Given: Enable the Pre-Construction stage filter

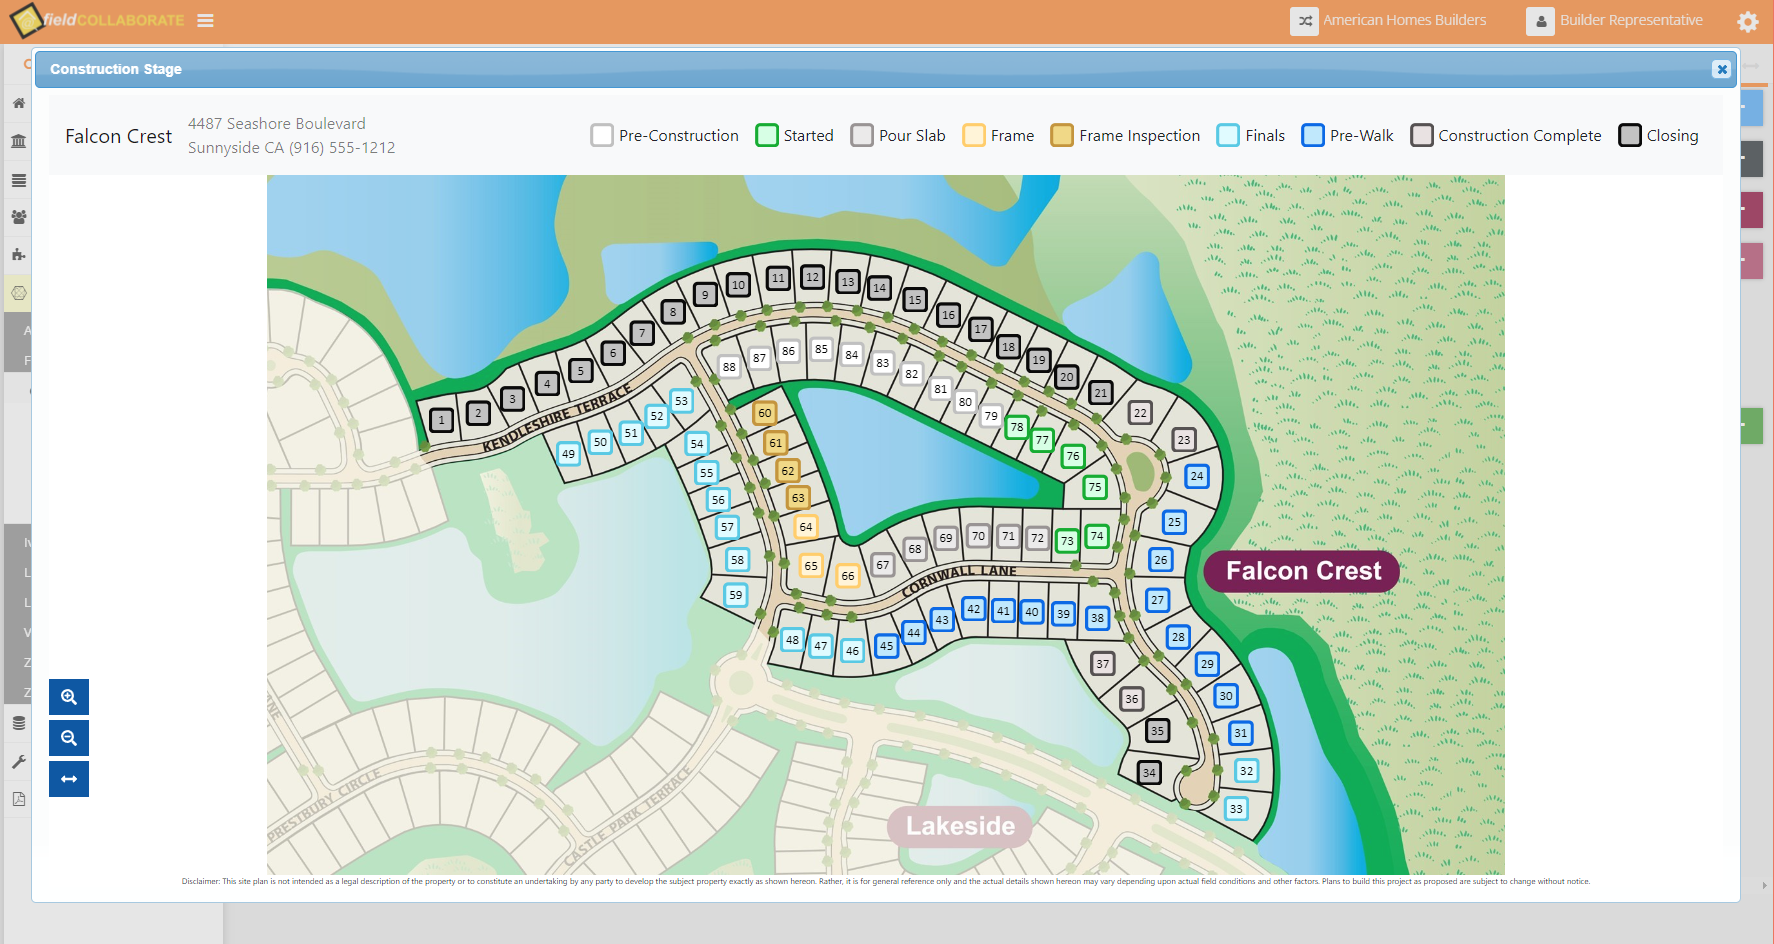Looking at the screenshot, I should point(602,134).
